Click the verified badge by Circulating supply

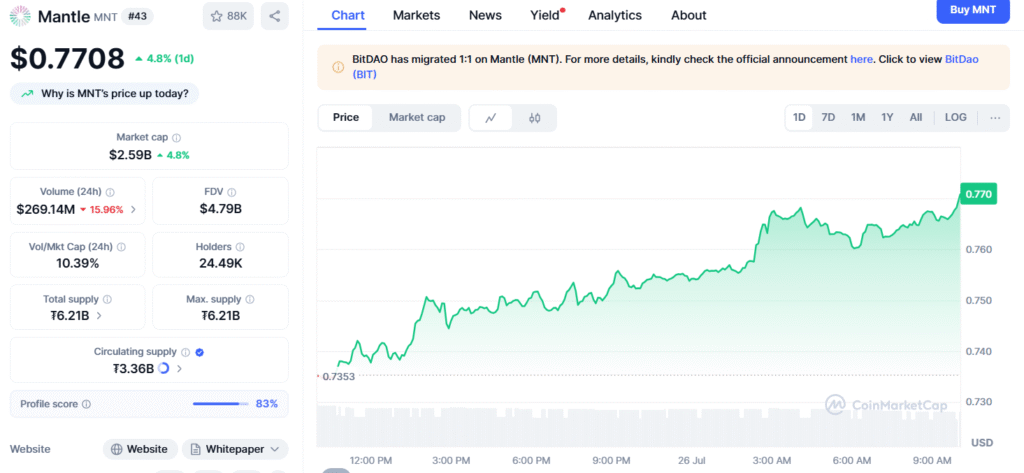point(200,352)
